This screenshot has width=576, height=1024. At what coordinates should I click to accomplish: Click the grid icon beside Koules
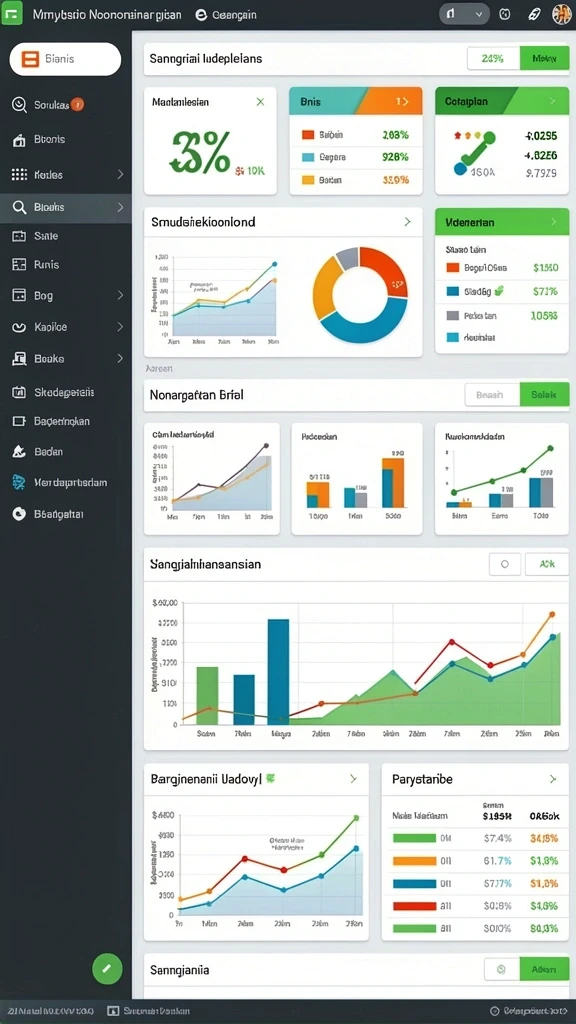[20, 174]
